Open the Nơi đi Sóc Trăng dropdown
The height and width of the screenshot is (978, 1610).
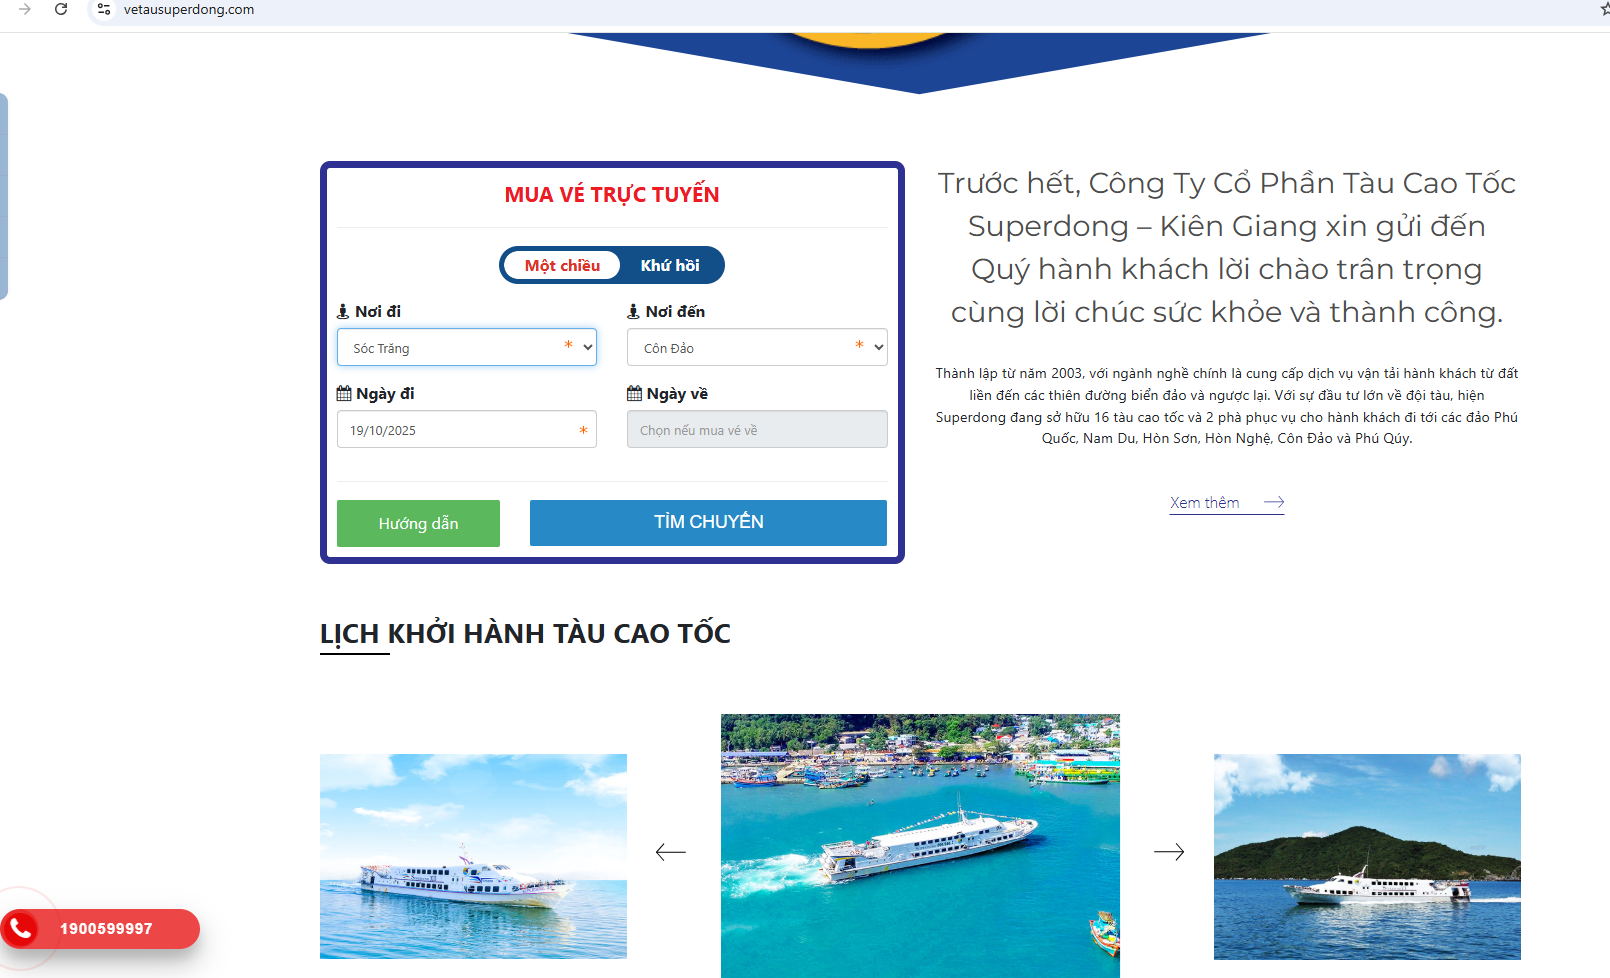point(467,347)
